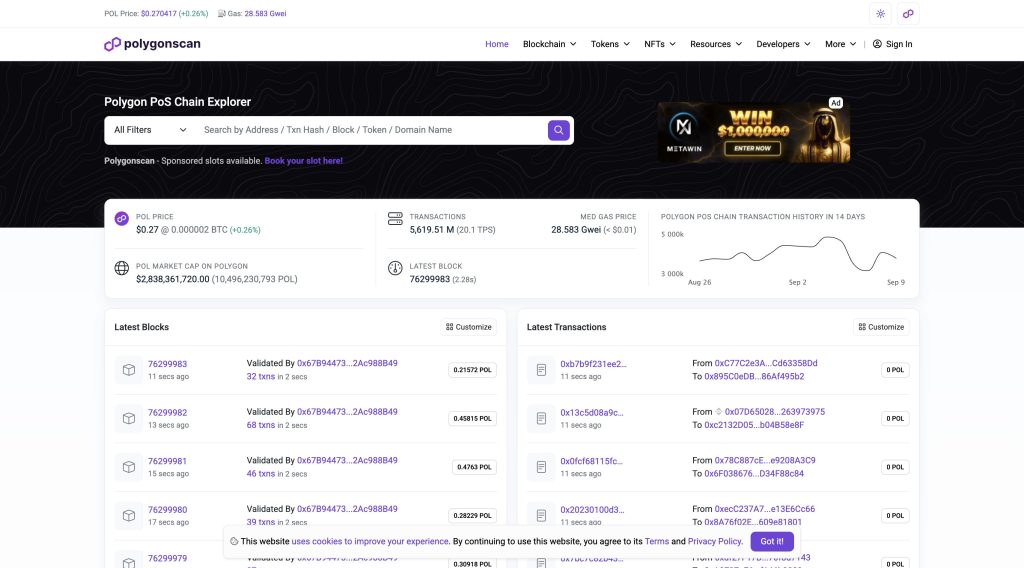Click the Polygon network icon in top bar
The image size is (1024, 568).
[x=908, y=14]
